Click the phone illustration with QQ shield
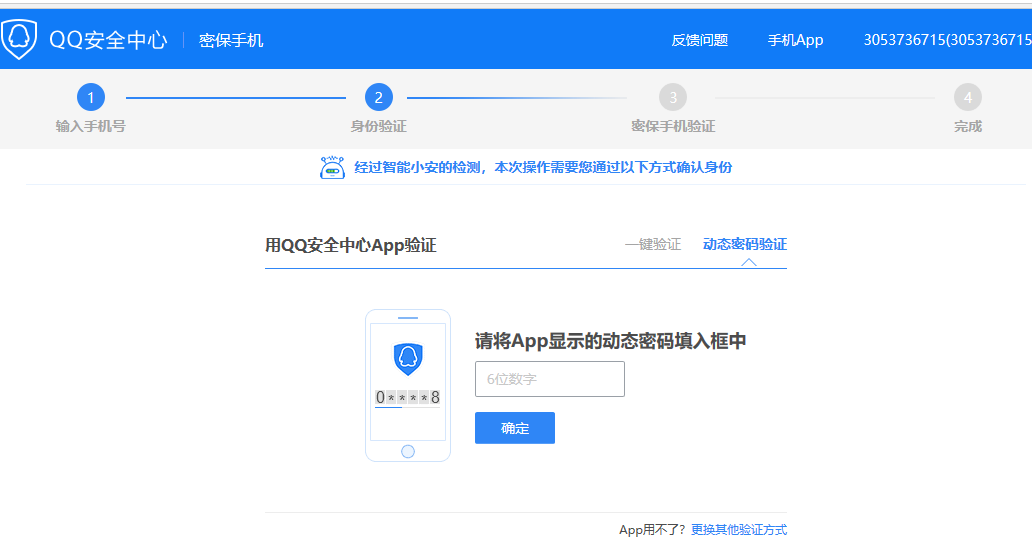This screenshot has height=540, width=1032. click(408, 385)
